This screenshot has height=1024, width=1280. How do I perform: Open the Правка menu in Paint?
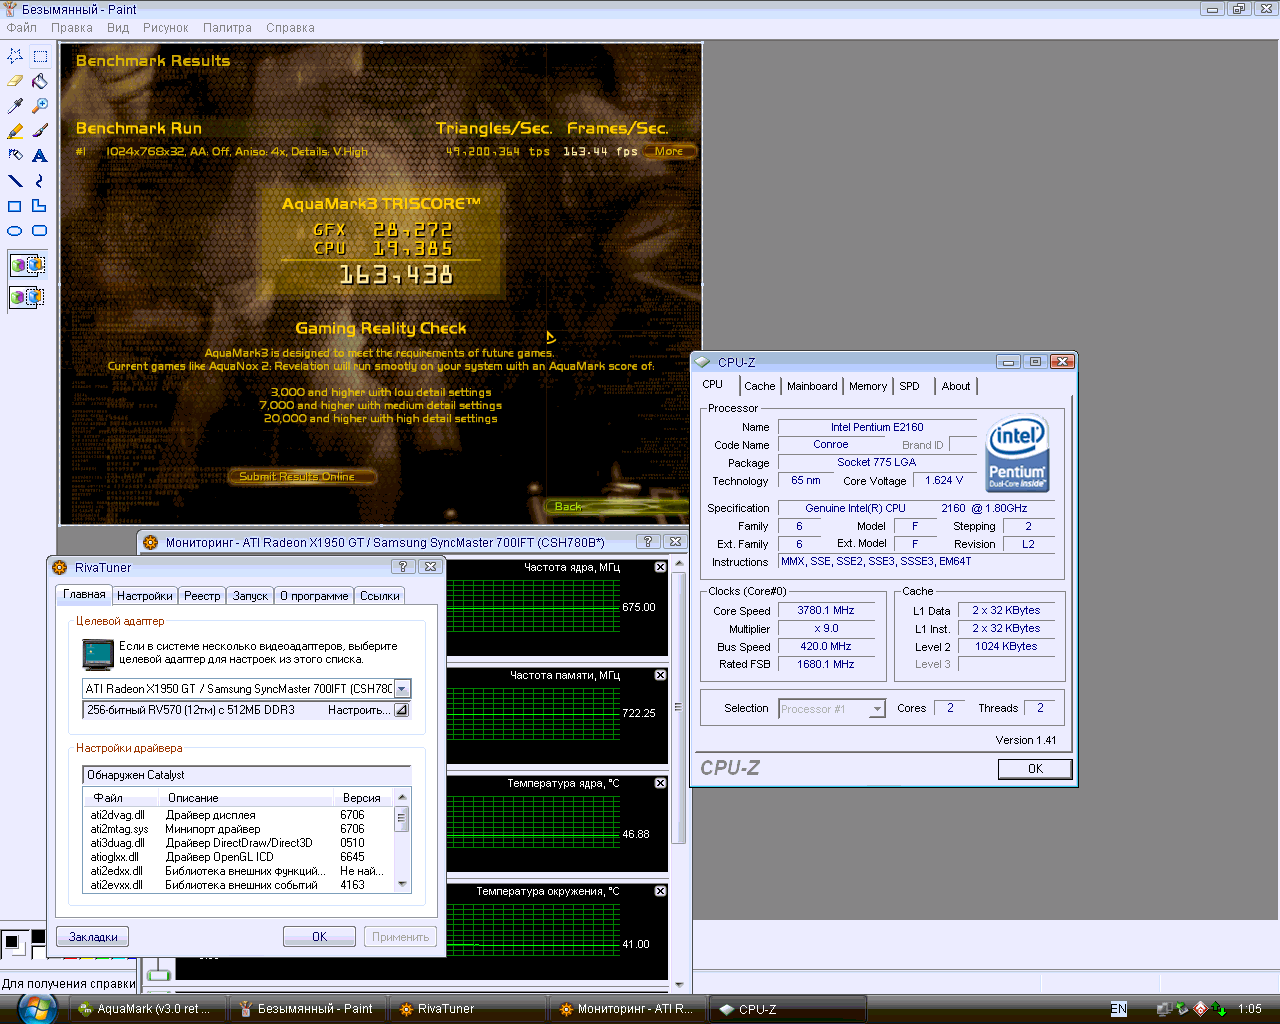(x=72, y=28)
